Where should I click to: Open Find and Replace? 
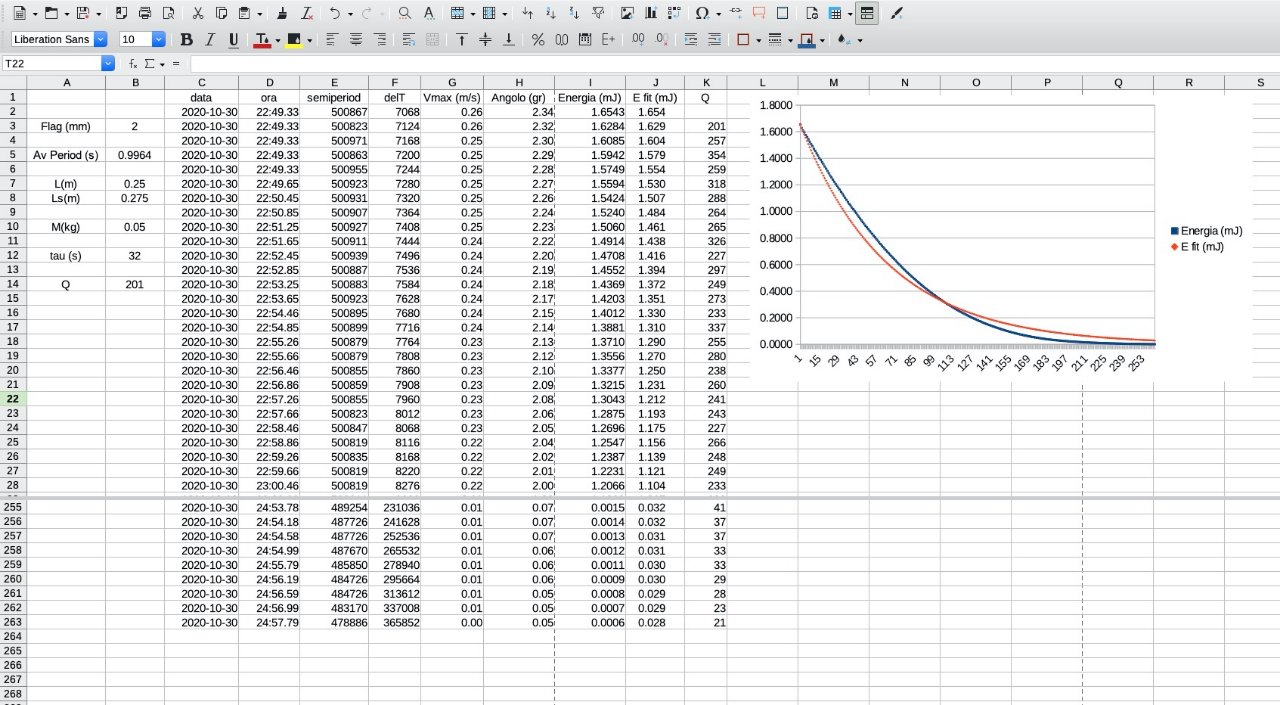click(x=404, y=14)
